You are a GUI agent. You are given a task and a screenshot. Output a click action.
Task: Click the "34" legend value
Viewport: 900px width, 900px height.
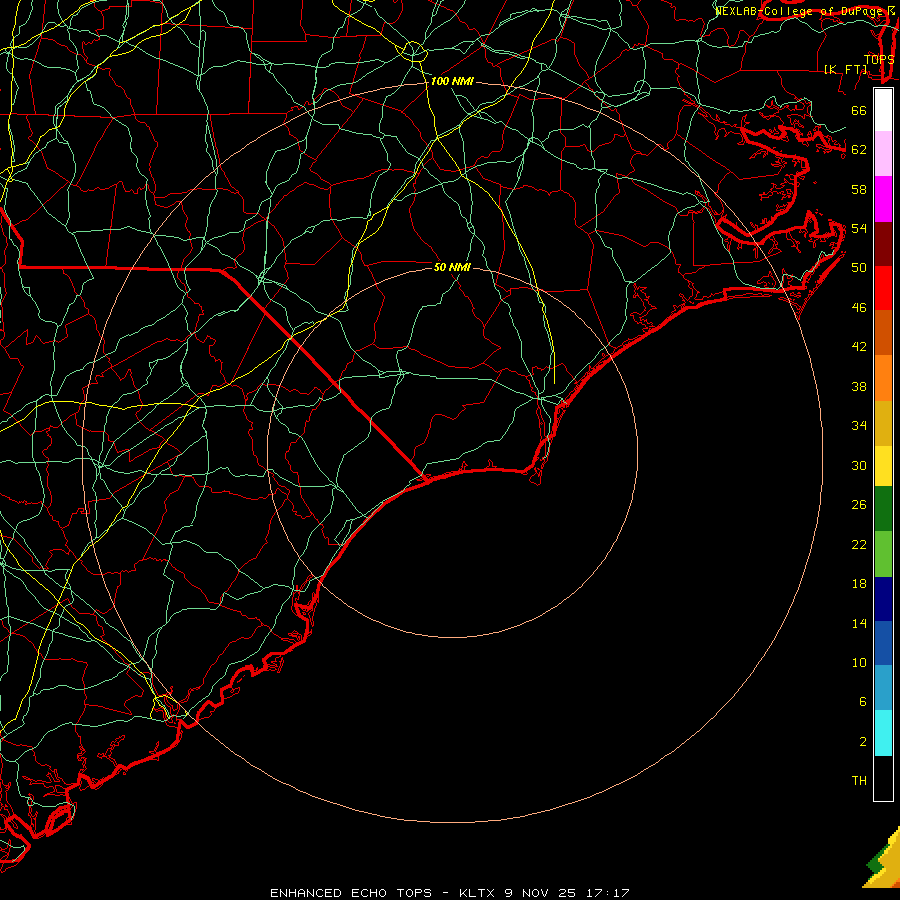pos(859,426)
